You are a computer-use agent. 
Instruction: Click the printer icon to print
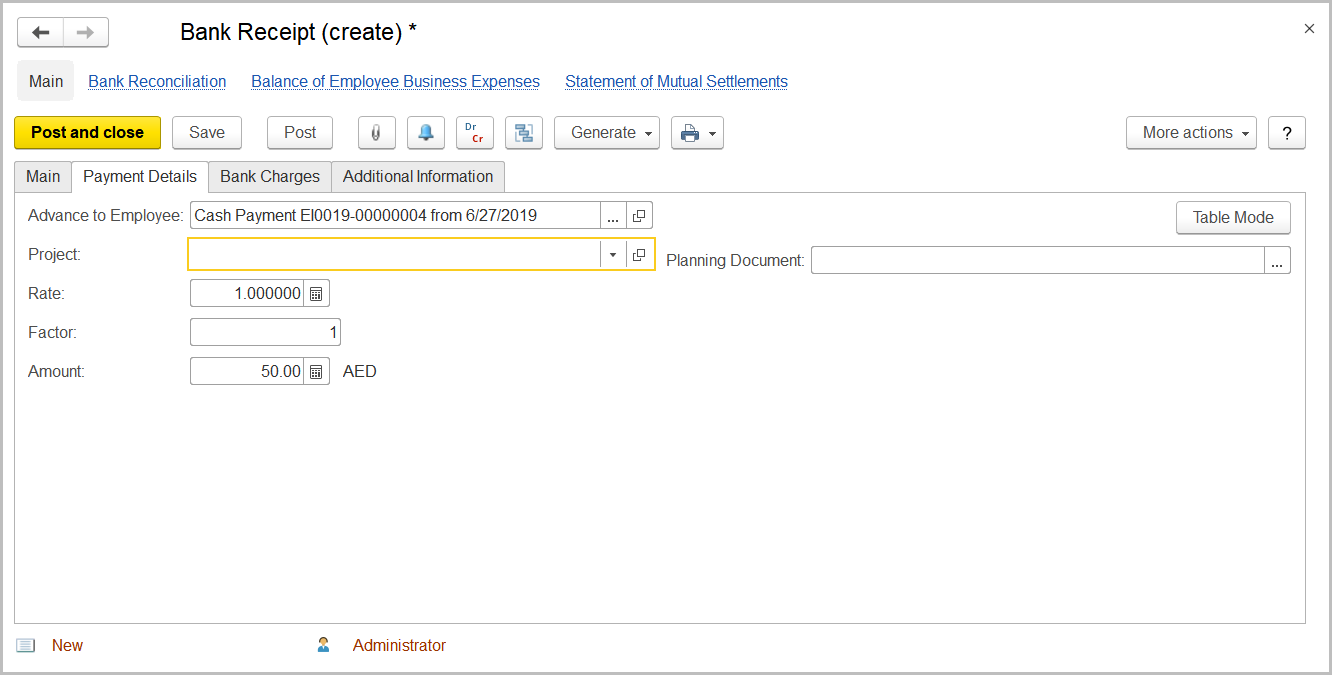(689, 132)
